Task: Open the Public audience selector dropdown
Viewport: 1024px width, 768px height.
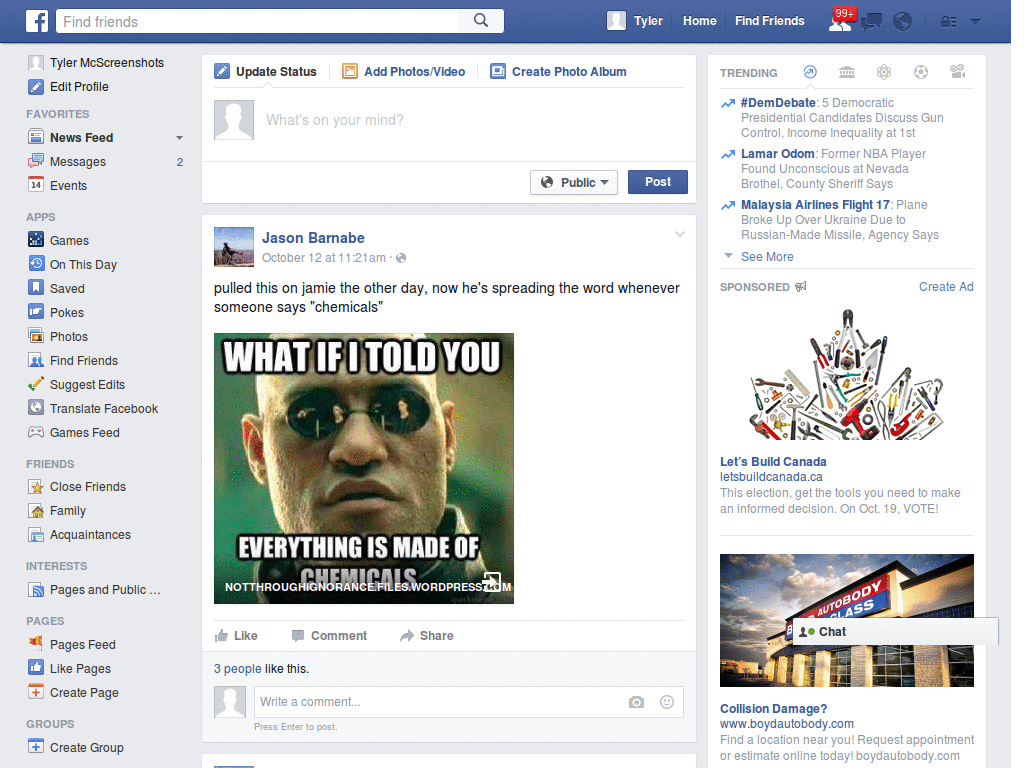Action: [573, 182]
